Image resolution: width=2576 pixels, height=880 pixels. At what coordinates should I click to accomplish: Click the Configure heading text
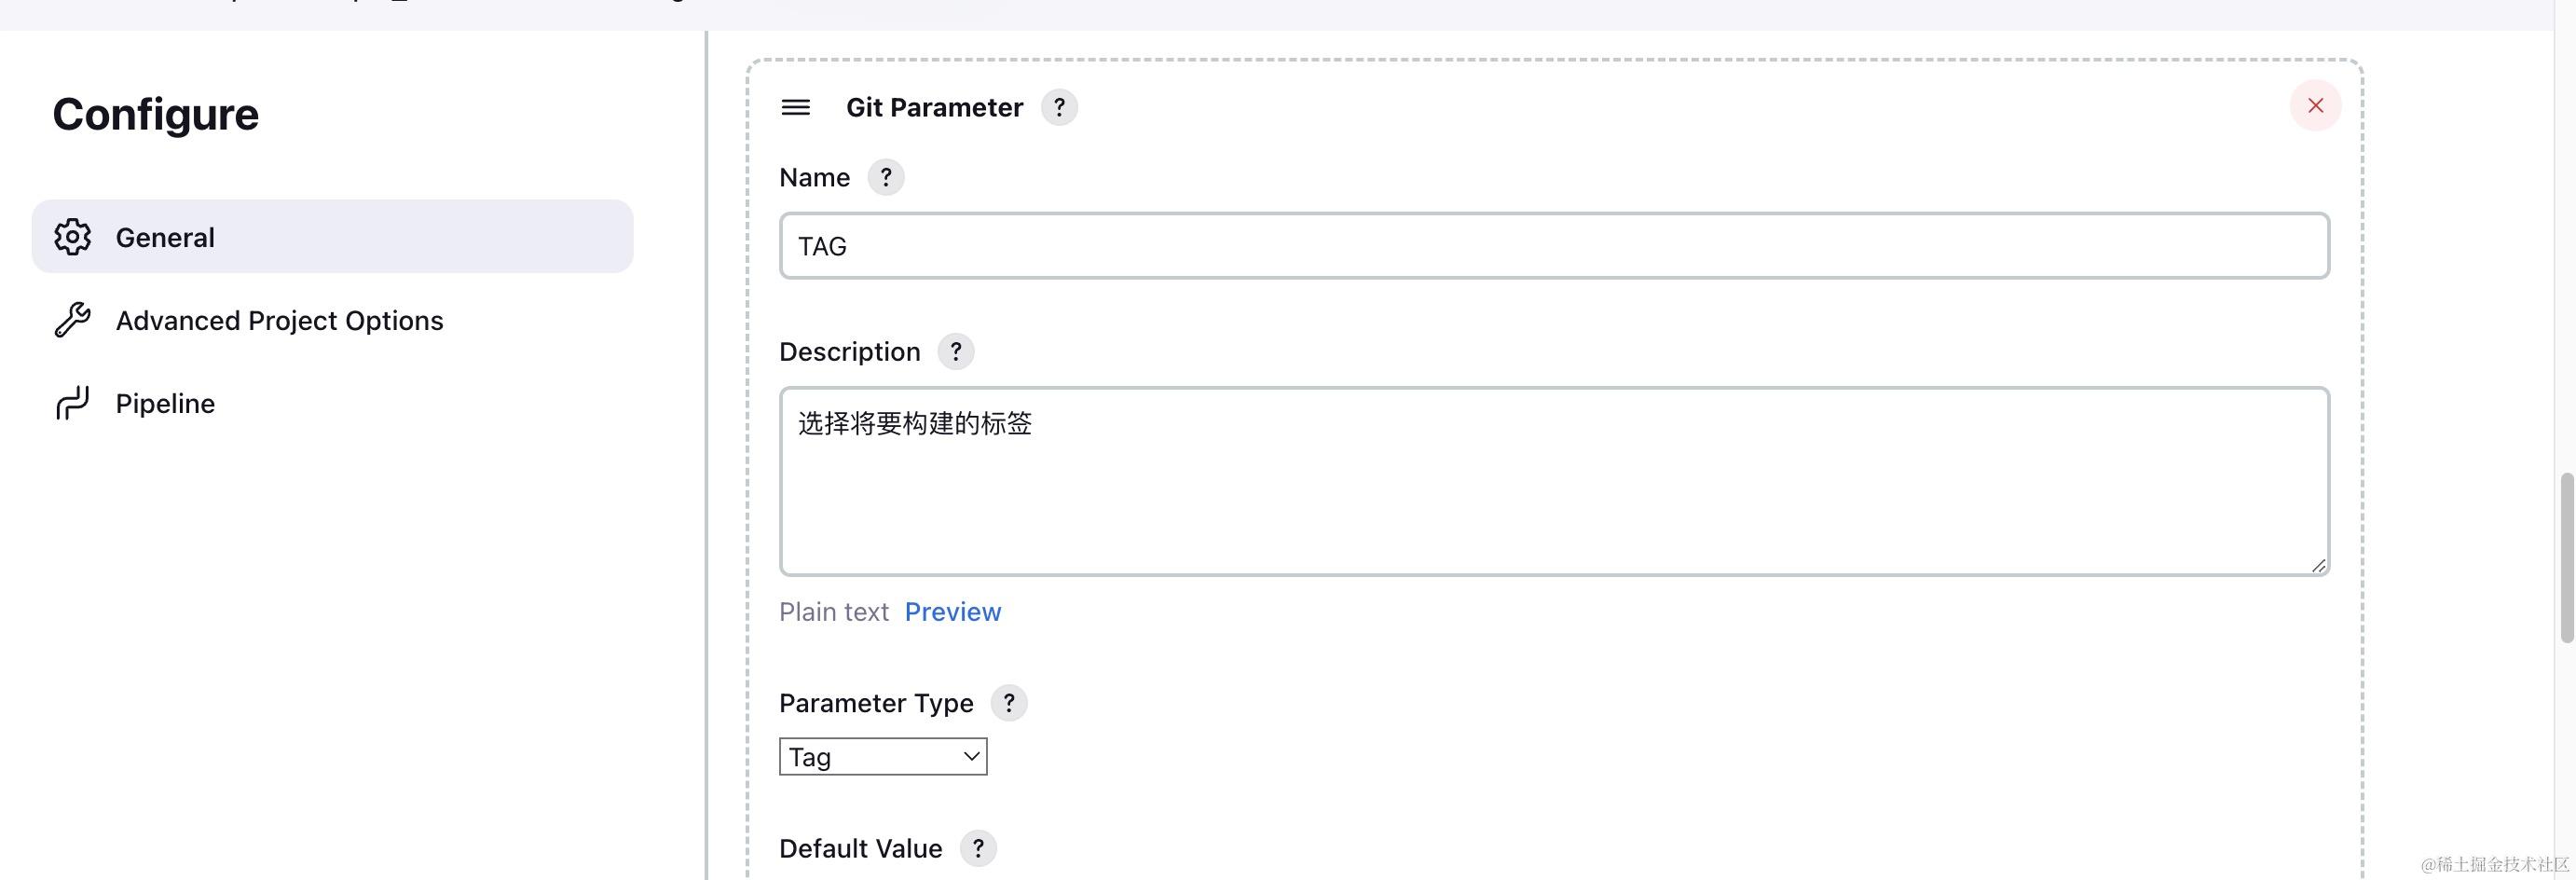[156, 114]
